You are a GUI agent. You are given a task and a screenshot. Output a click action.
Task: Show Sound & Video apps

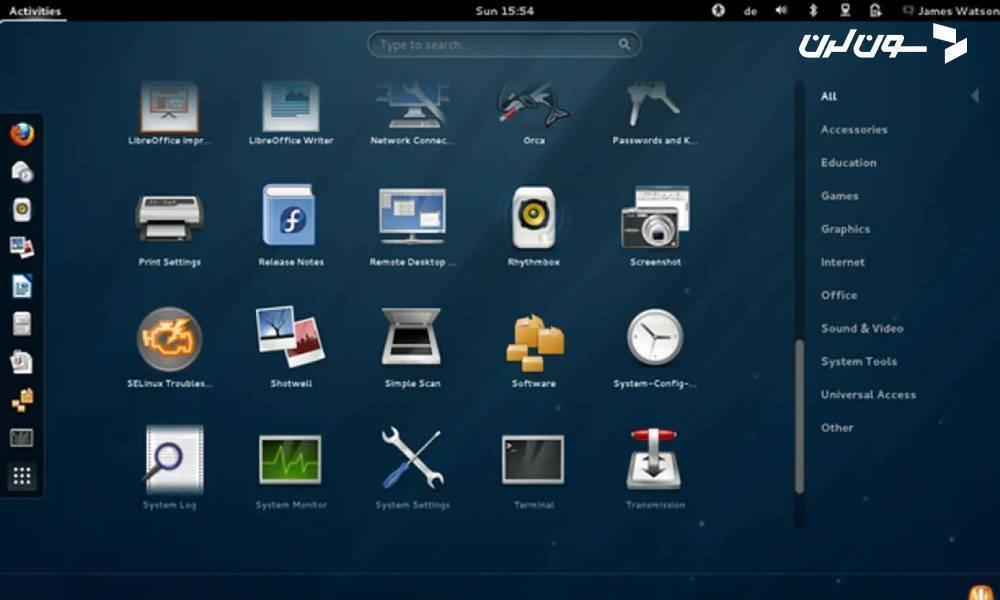click(862, 328)
